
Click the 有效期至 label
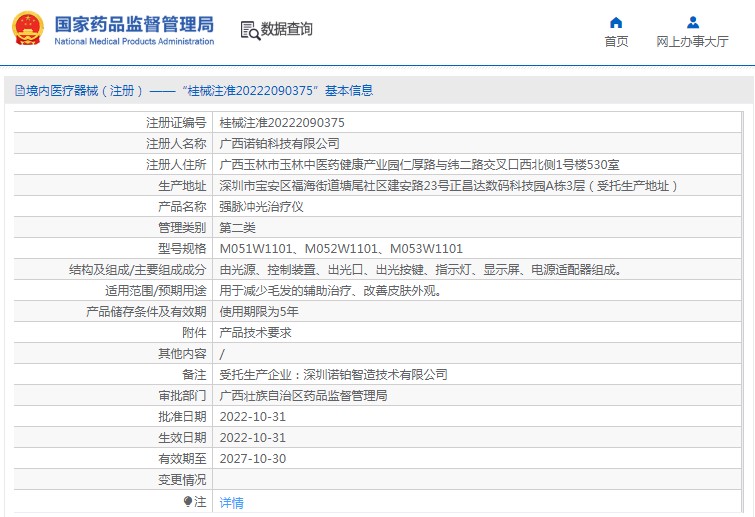click(x=182, y=459)
